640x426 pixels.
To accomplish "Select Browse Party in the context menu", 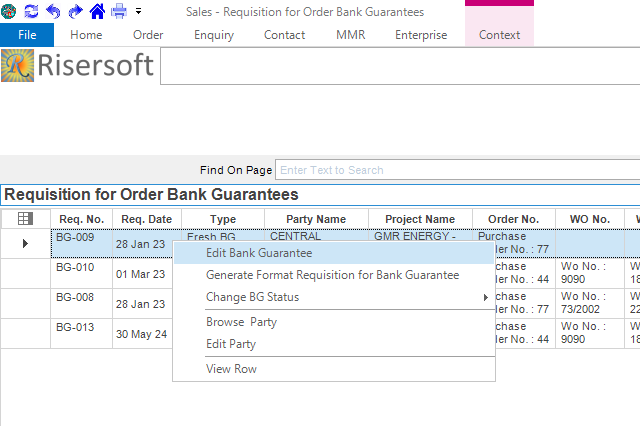I will pyautogui.click(x=241, y=322).
